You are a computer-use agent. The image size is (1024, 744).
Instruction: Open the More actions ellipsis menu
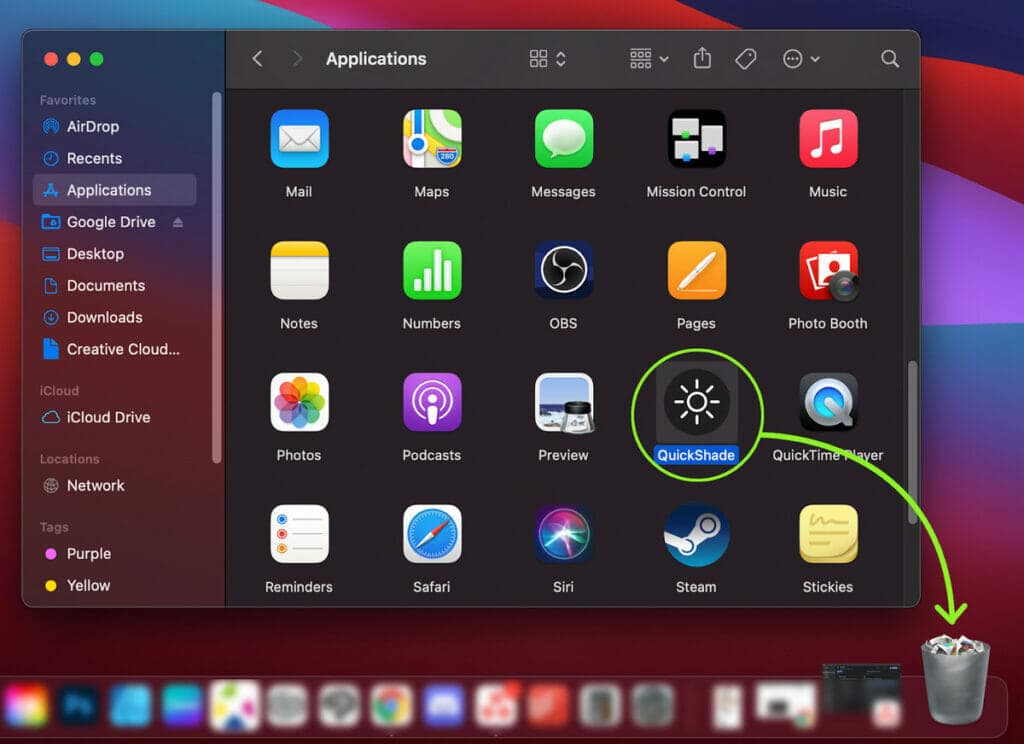pyautogui.click(x=801, y=59)
